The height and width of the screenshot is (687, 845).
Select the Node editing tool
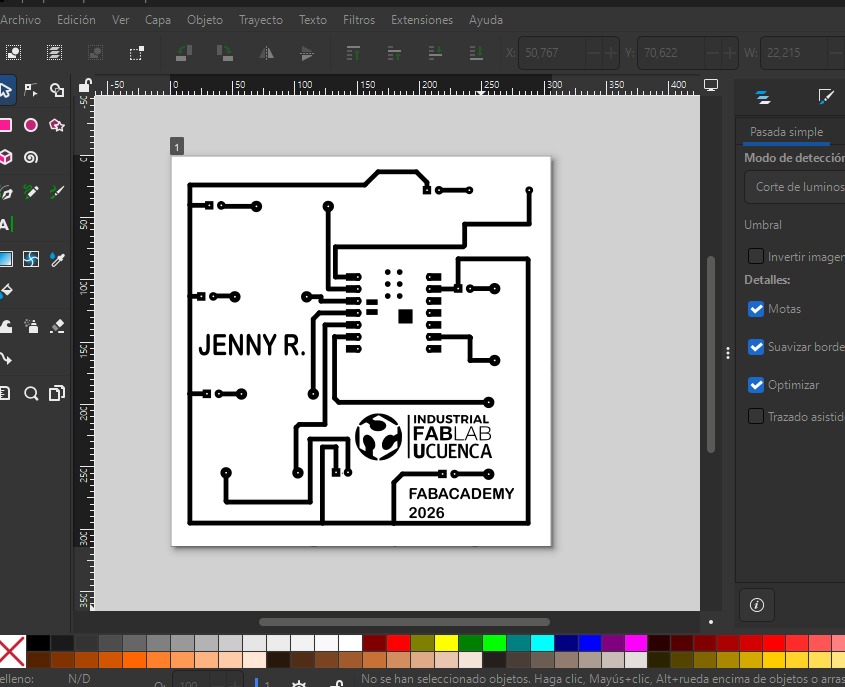click(31, 89)
